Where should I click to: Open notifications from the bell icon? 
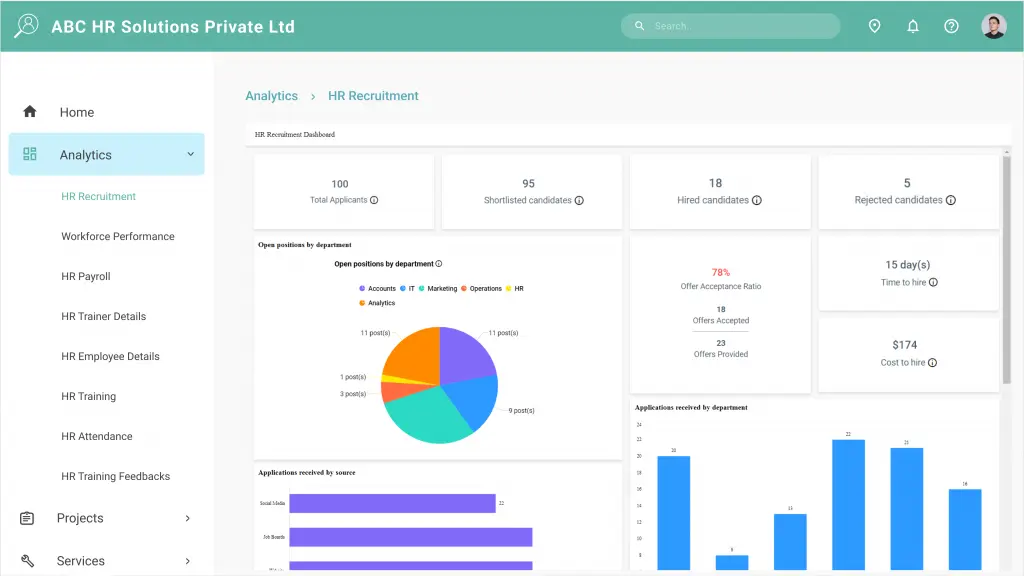[x=913, y=26]
